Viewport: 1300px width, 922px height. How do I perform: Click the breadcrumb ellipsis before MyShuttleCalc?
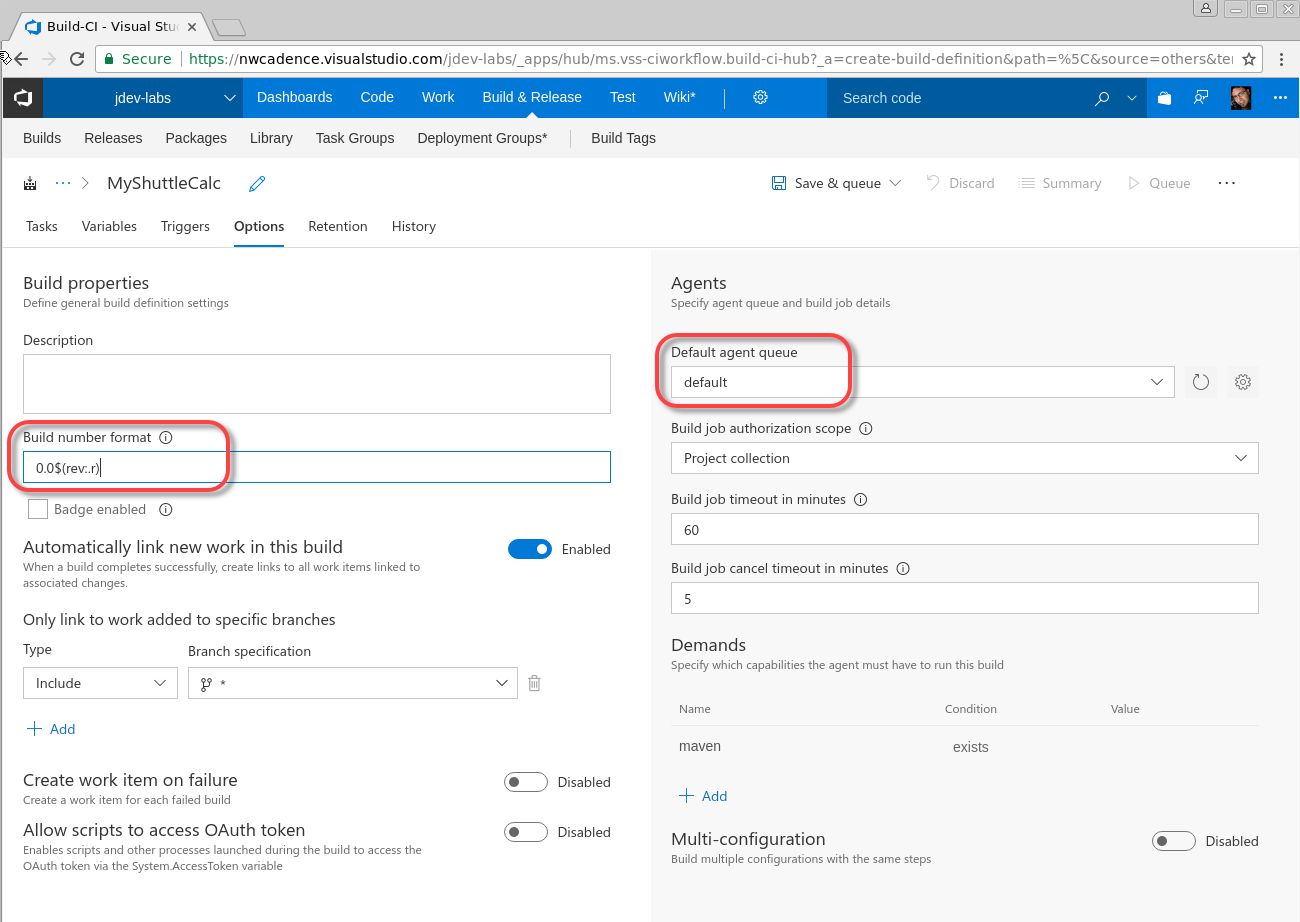click(x=63, y=183)
